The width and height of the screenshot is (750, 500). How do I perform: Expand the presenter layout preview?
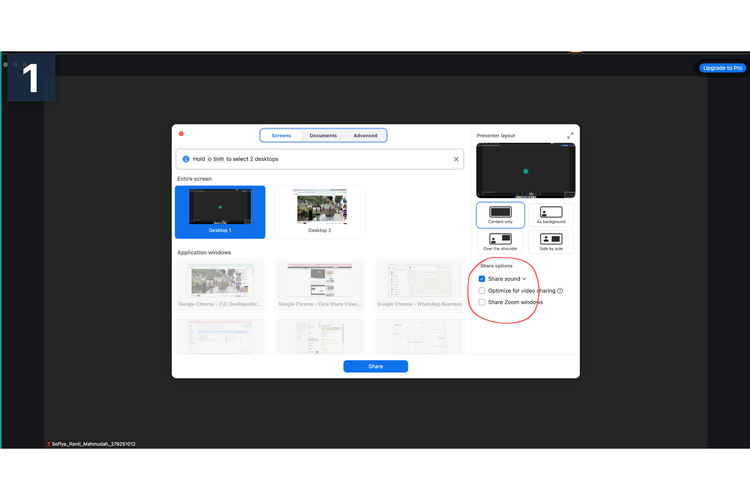click(x=570, y=135)
